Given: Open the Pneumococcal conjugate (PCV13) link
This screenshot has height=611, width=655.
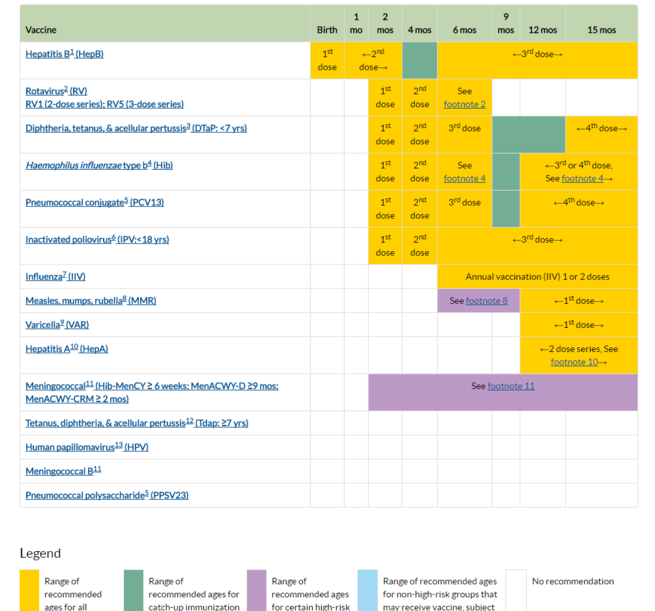Looking at the screenshot, I should click(95, 203).
